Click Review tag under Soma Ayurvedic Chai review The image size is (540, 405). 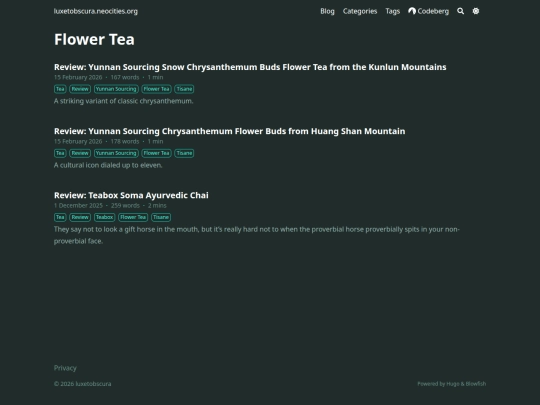[80, 217]
